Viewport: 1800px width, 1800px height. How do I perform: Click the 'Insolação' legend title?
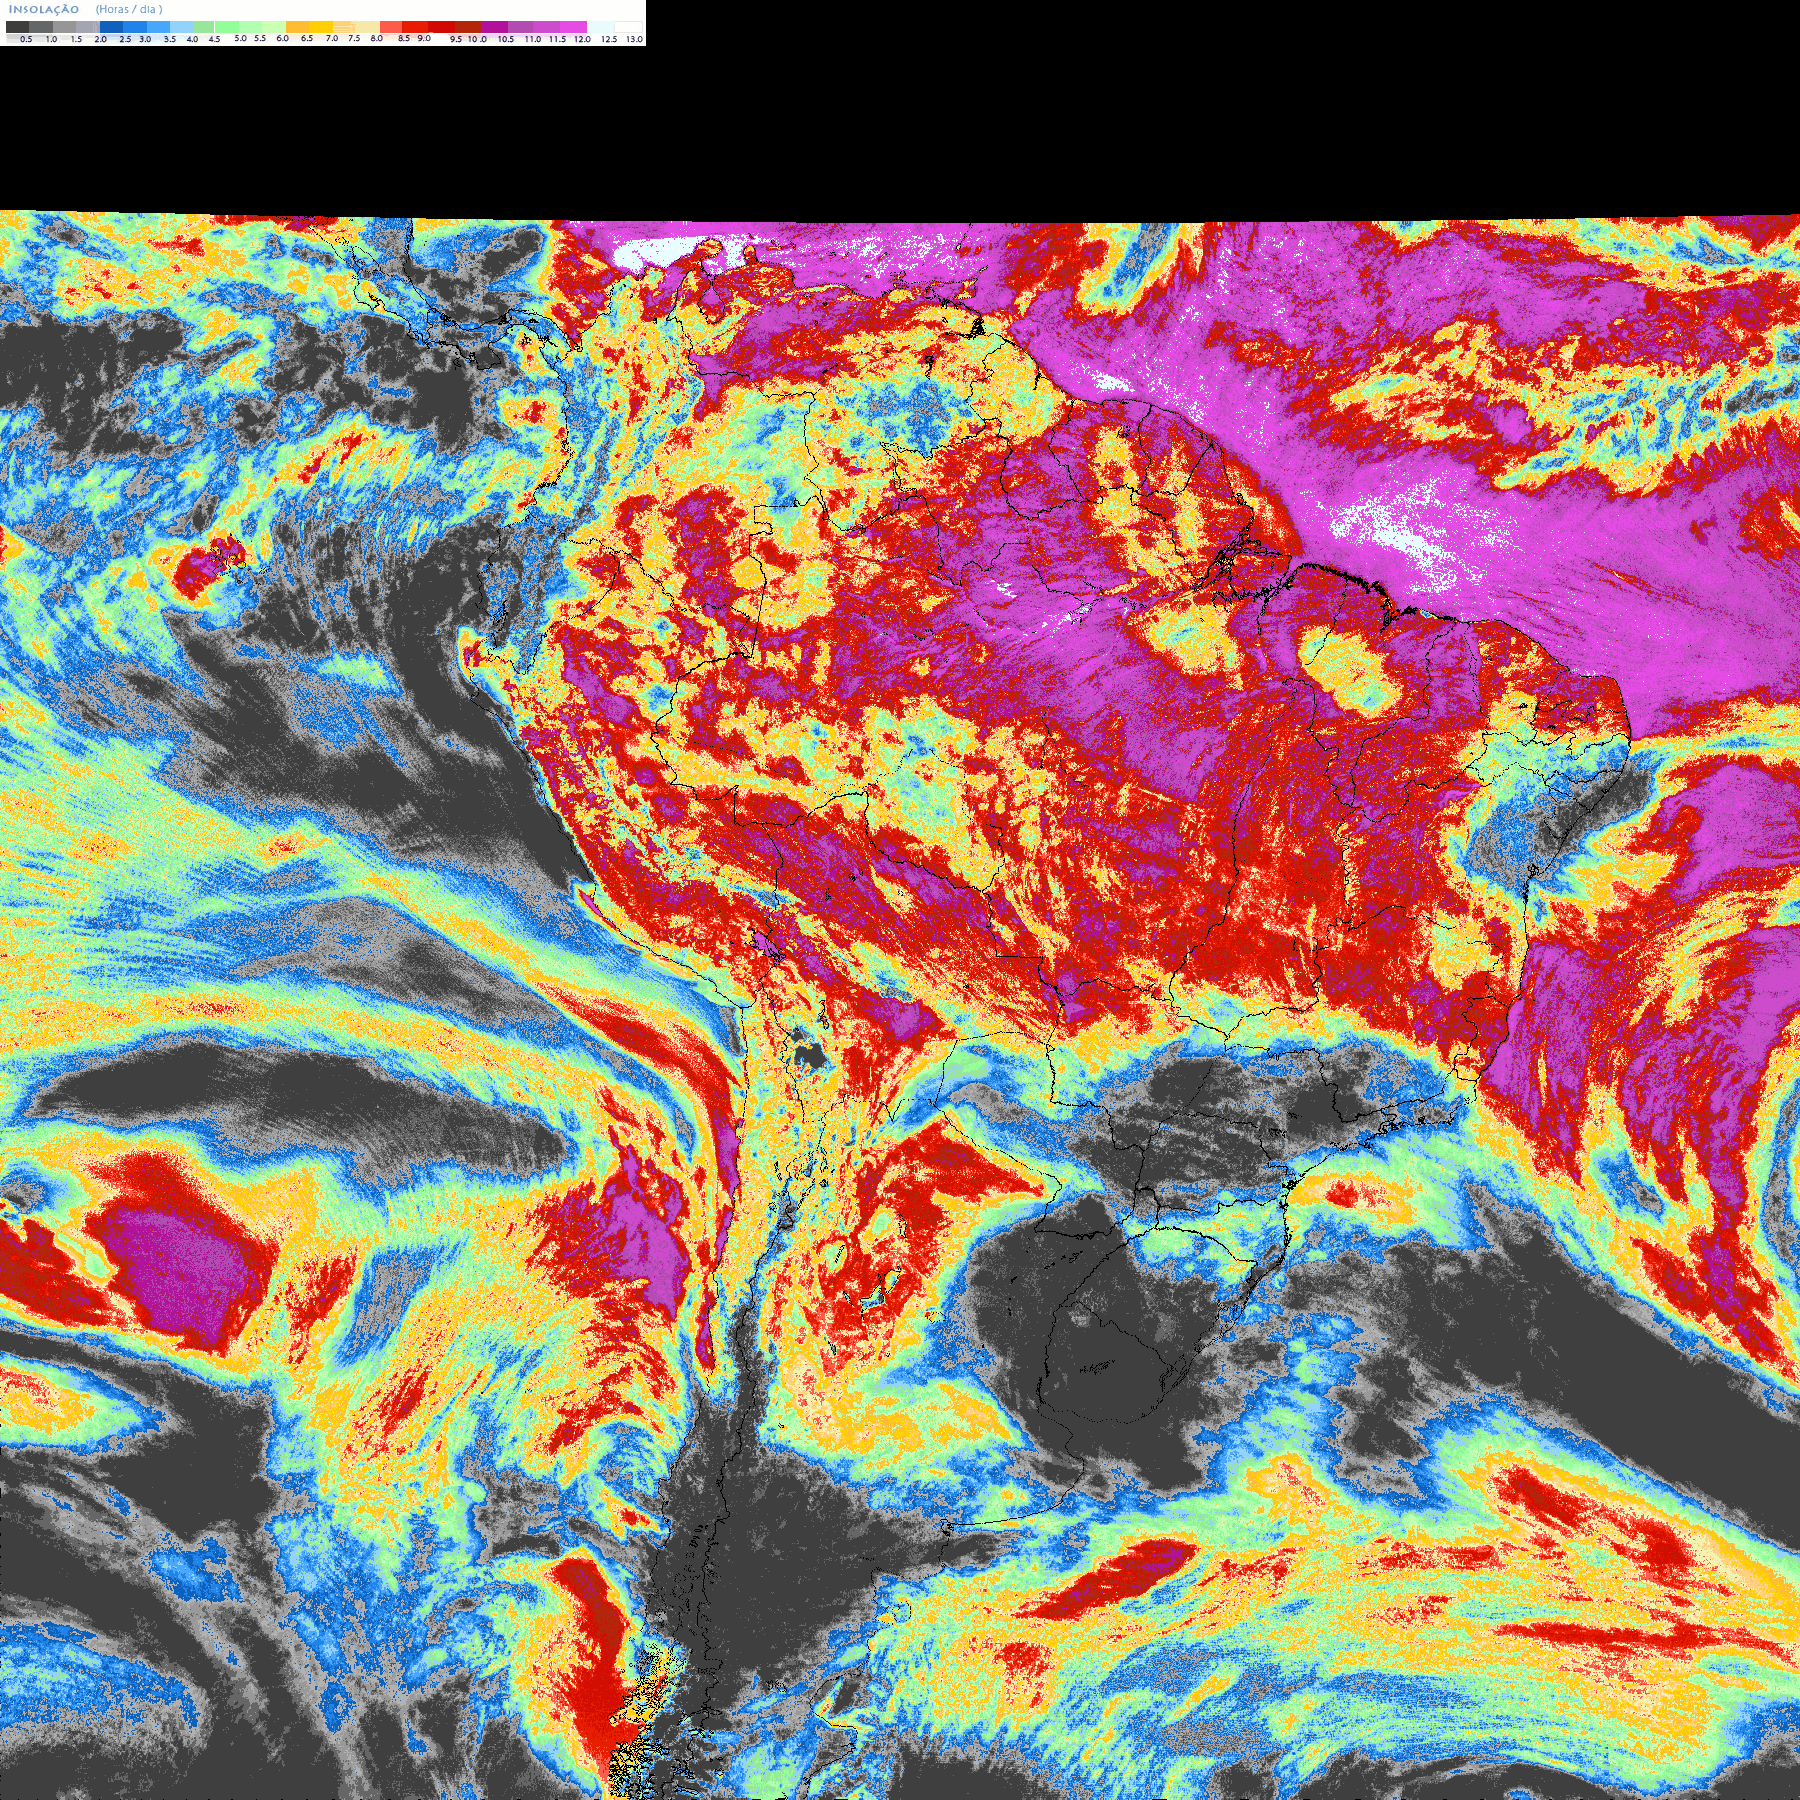click(x=44, y=10)
